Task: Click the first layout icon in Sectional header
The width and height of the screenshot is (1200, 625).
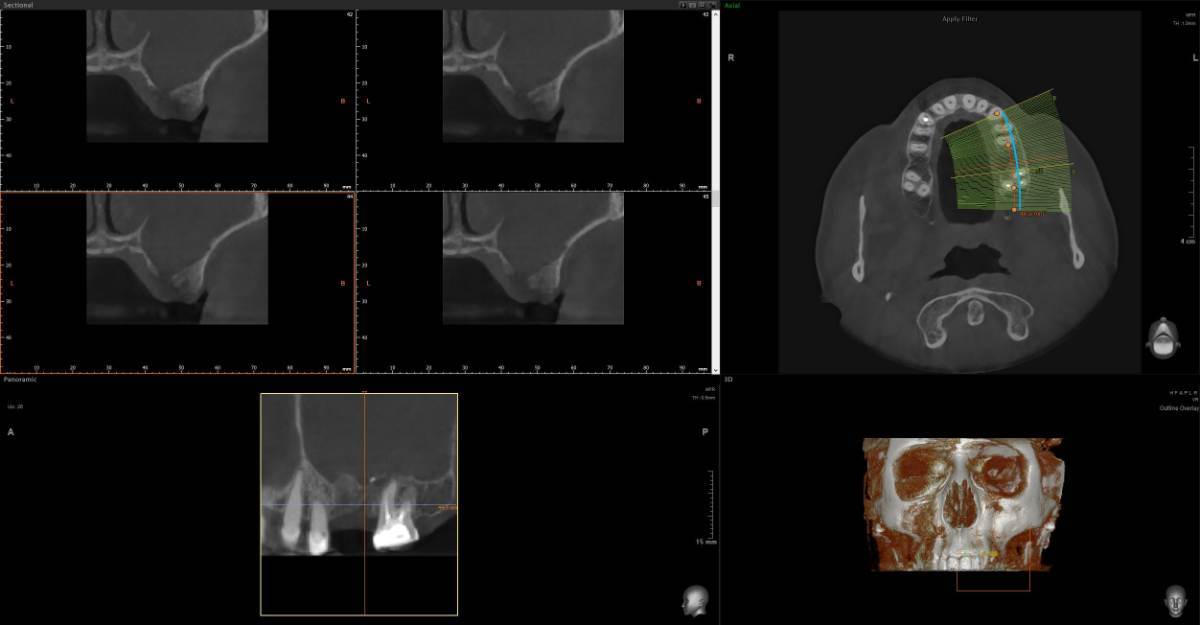Action: [x=683, y=5]
